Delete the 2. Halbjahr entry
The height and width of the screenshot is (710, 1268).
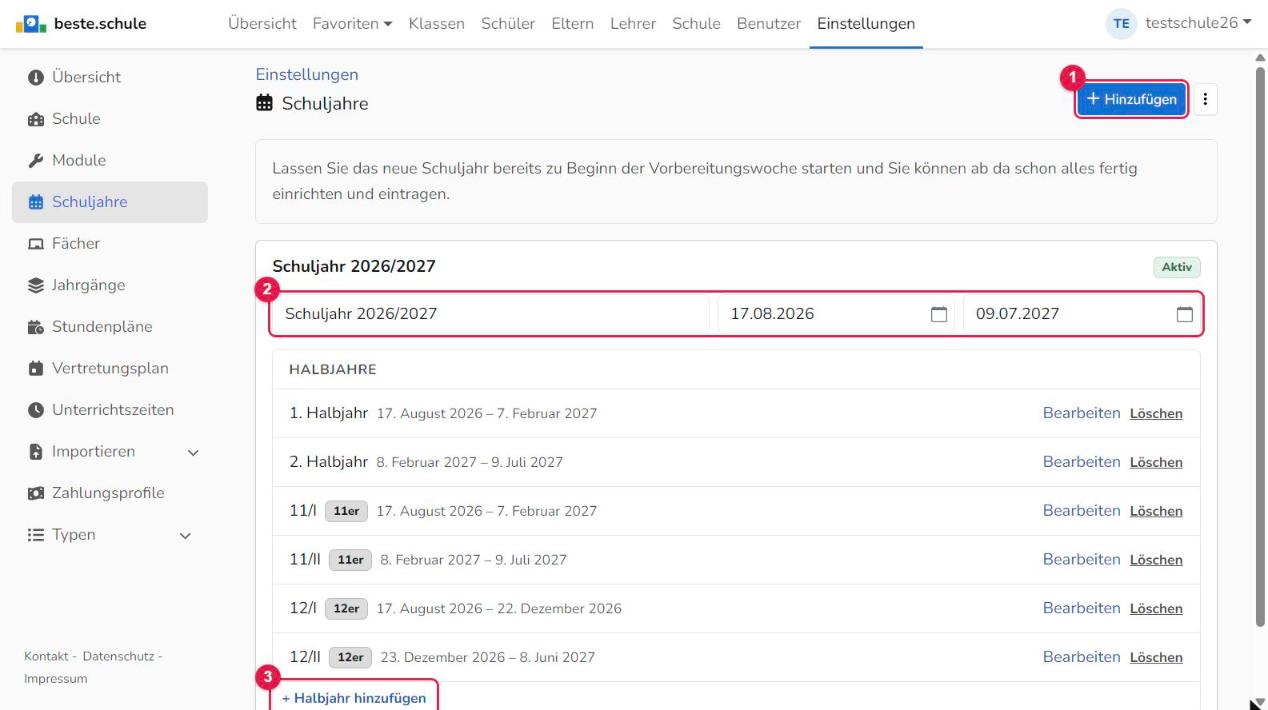coord(1156,463)
